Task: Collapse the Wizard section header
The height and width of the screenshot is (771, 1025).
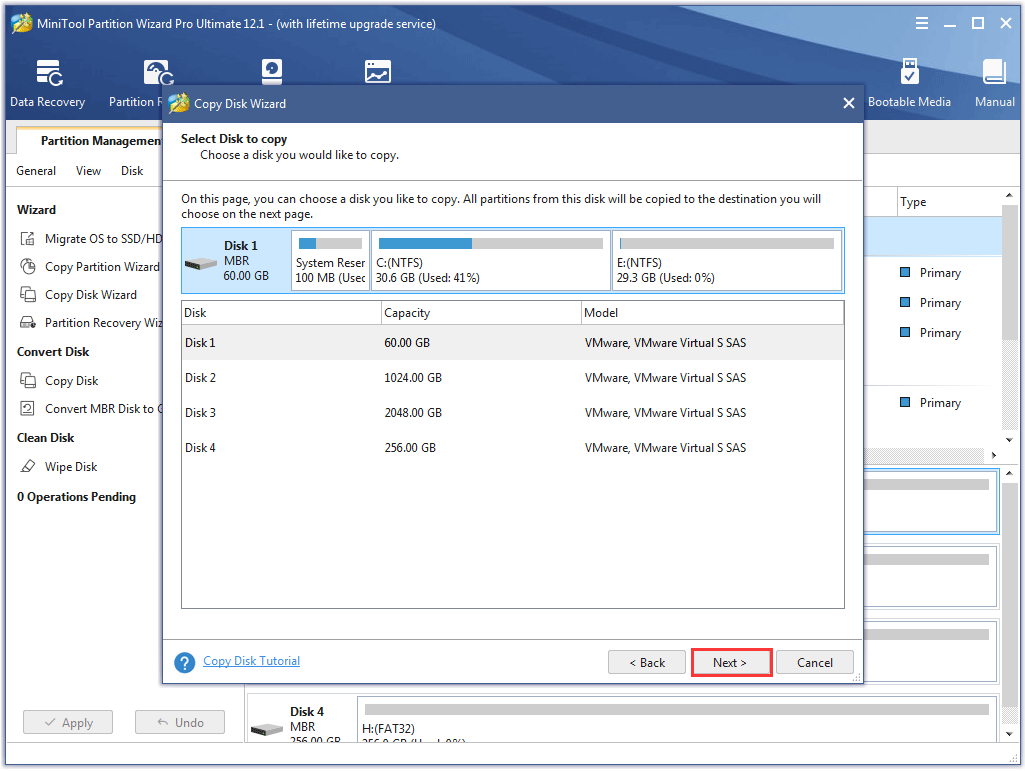Action: tap(37, 210)
